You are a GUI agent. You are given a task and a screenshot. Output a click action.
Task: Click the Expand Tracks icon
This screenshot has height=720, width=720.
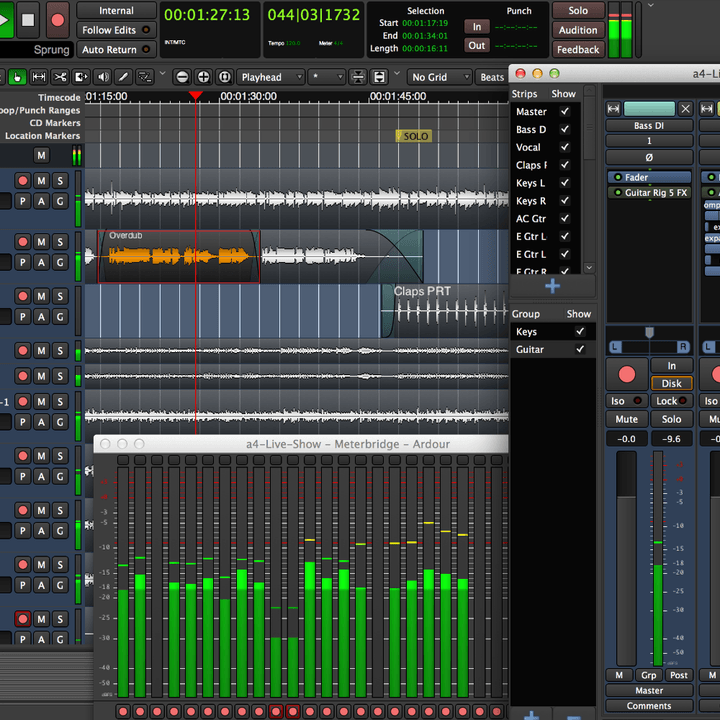click(x=379, y=77)
